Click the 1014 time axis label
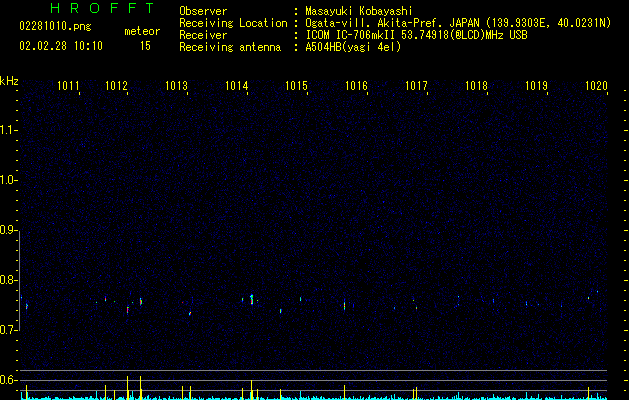This screenshot has height=400, width=629. coord(237,86)
